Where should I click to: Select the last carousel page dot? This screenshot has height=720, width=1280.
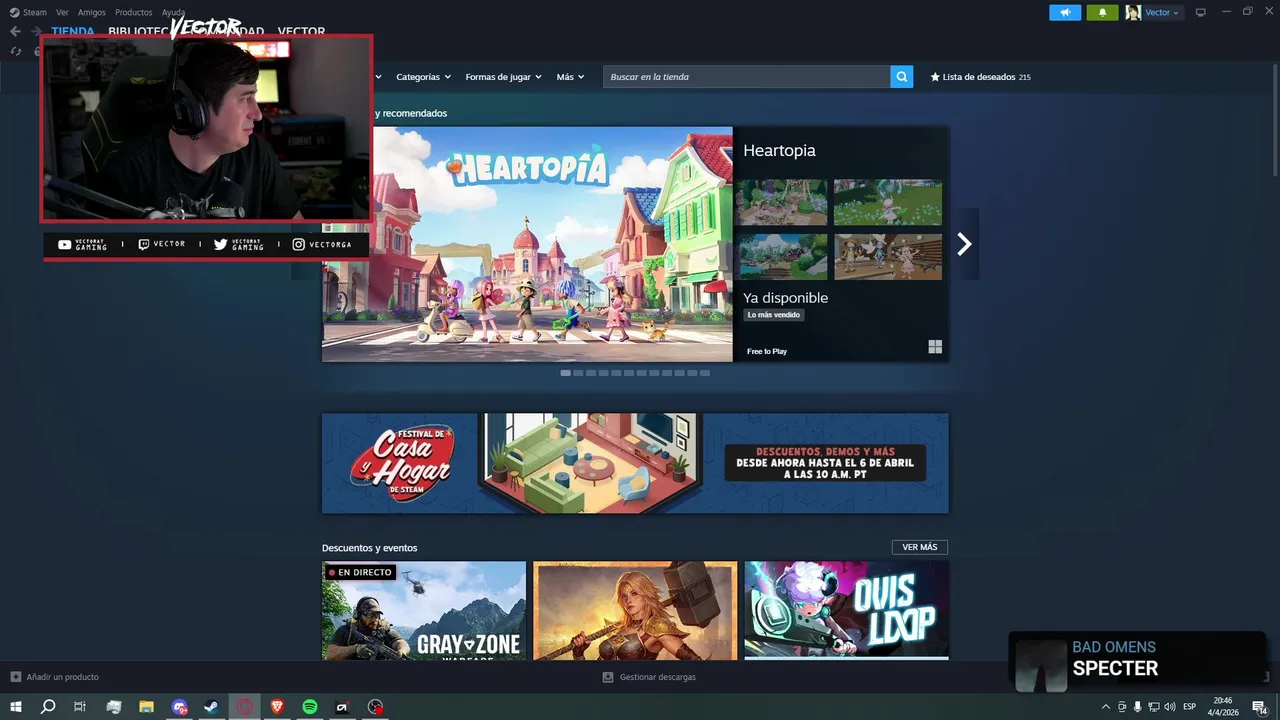[705, 373]
